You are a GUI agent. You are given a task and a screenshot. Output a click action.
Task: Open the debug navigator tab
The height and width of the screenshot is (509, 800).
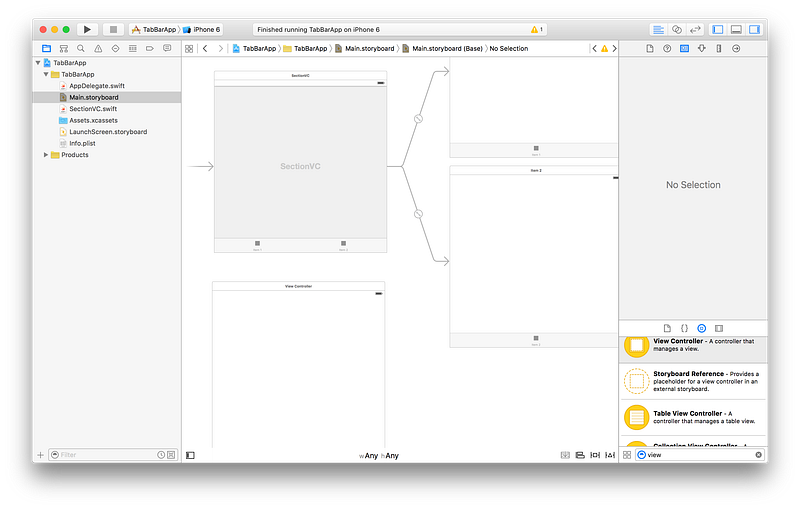[133, 48]
